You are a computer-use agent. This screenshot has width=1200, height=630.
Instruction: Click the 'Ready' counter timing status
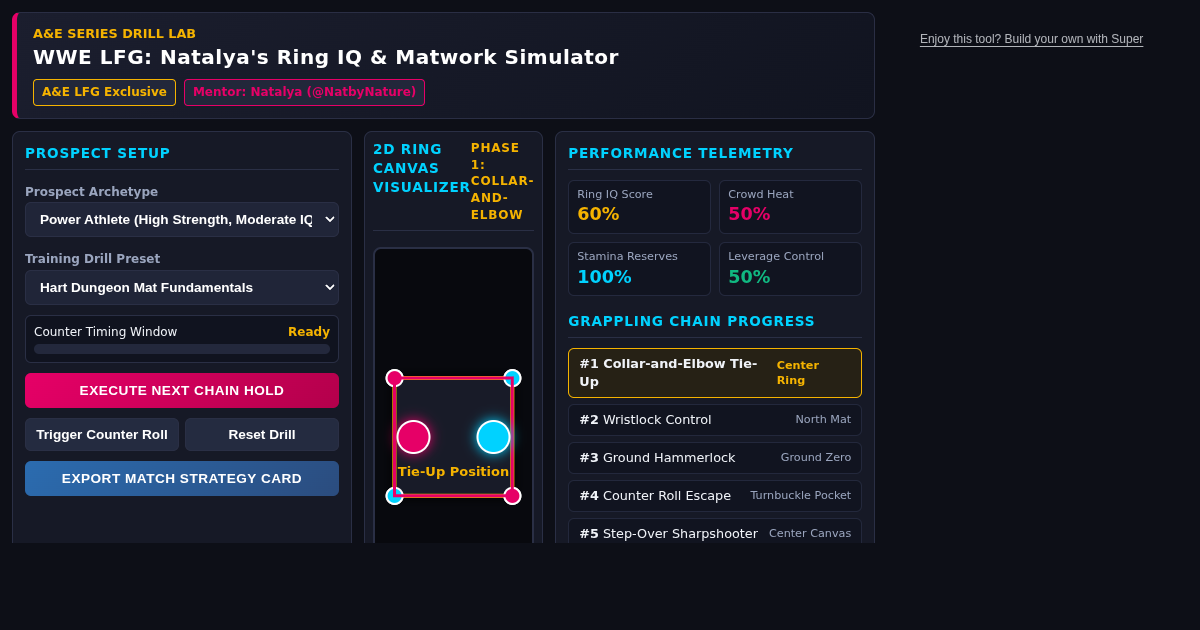pyautogui.click(x=309, y=332)
